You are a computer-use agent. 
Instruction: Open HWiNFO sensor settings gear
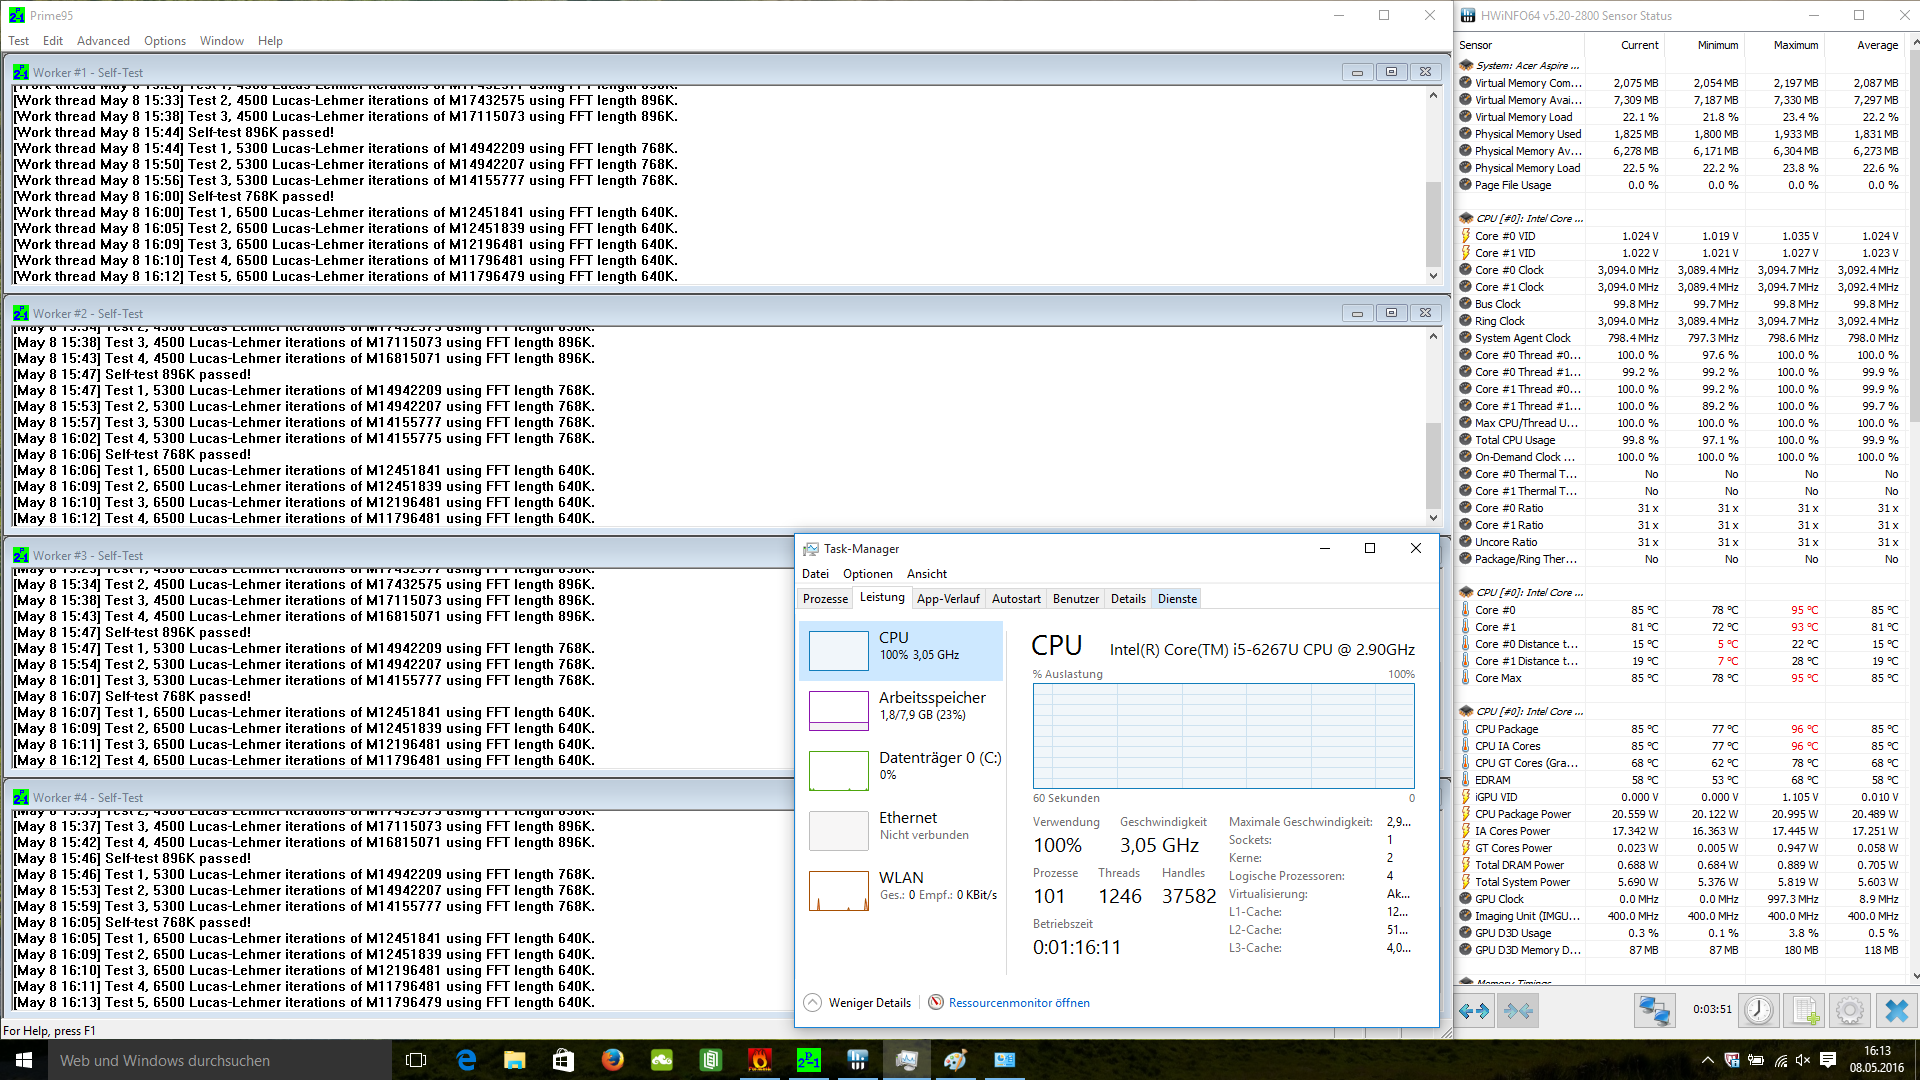tap(1850, 1011)
